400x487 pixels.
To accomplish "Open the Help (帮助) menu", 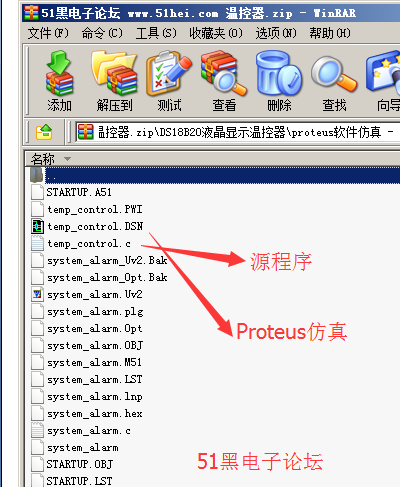I will pos(330,33).
